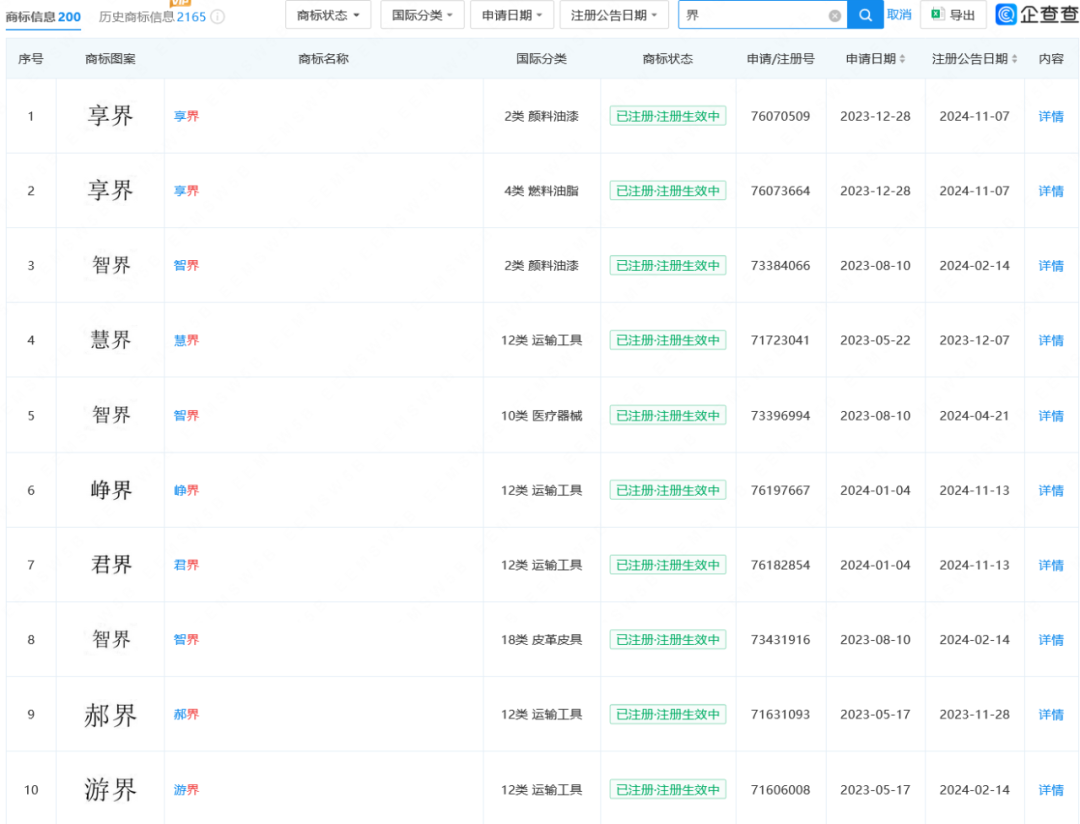Open the 注册公告日期 filter dropdown
Viewport: 1080px width, 824px height.
pyautogui.click(x=614, y=15)
